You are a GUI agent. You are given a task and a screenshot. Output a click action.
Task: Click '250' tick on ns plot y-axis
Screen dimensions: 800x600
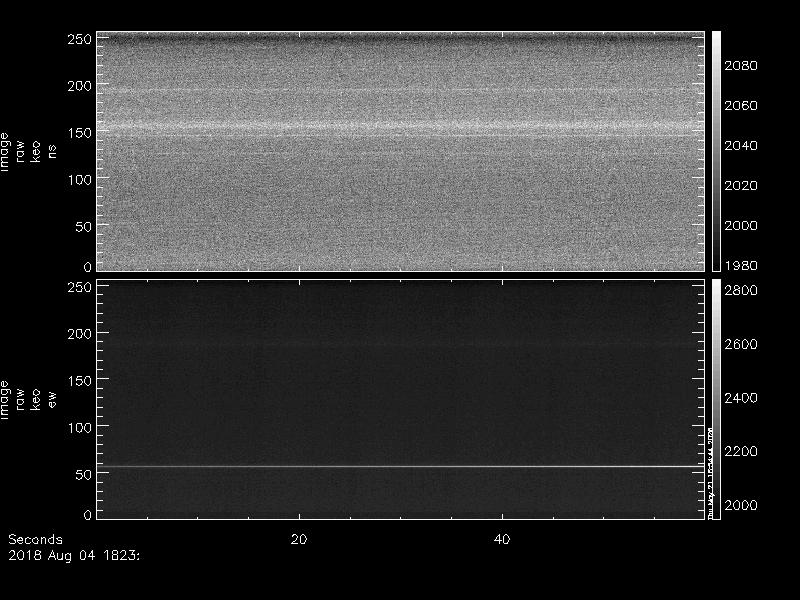pyautogui.click(x=80, y=39)
